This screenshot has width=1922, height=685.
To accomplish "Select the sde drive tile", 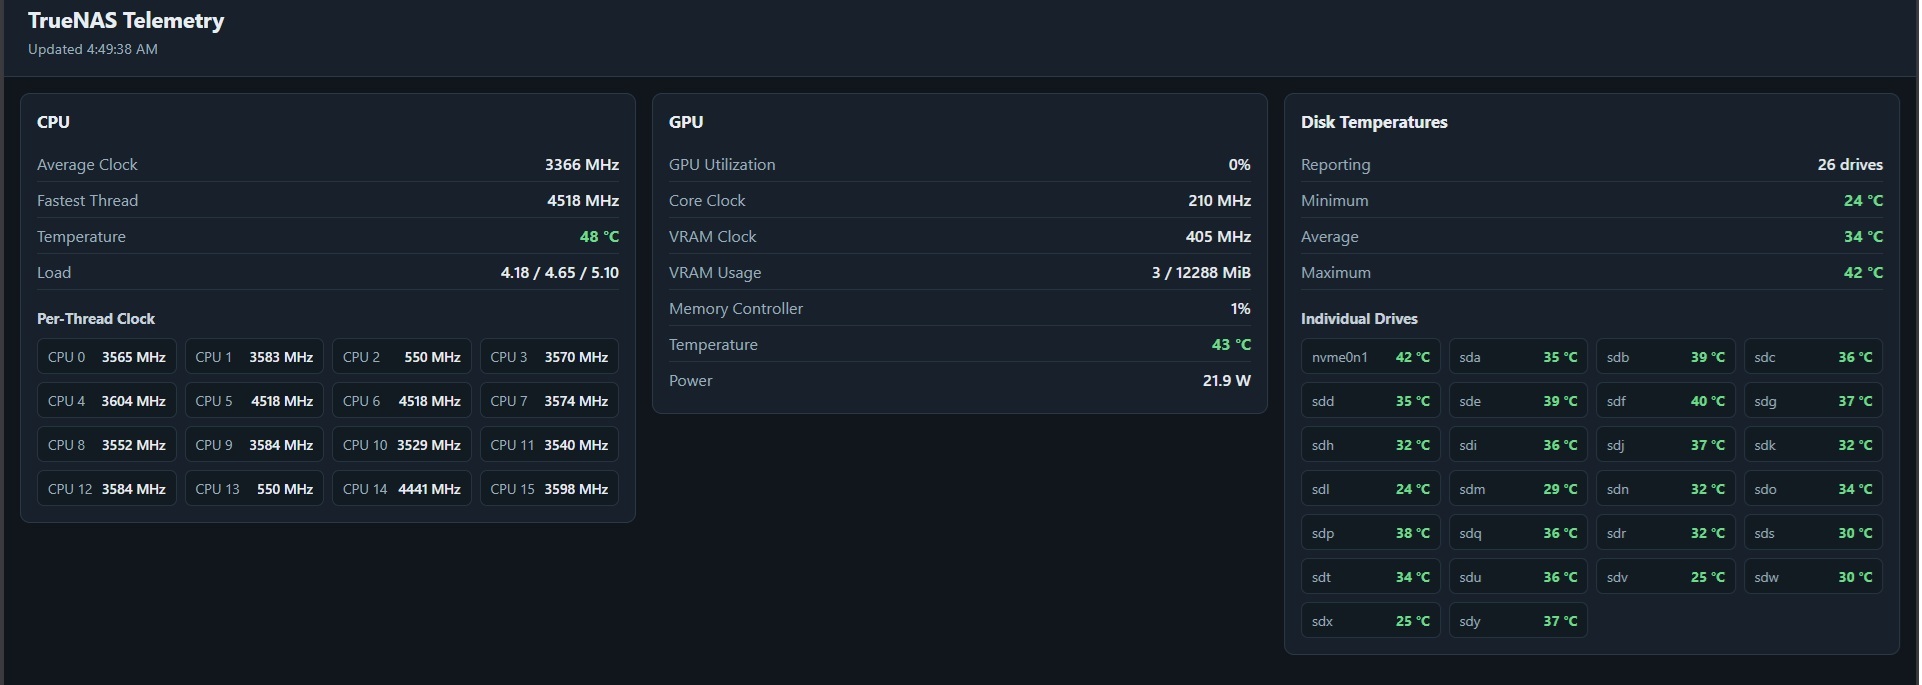I will click(x=1518, y=401).
